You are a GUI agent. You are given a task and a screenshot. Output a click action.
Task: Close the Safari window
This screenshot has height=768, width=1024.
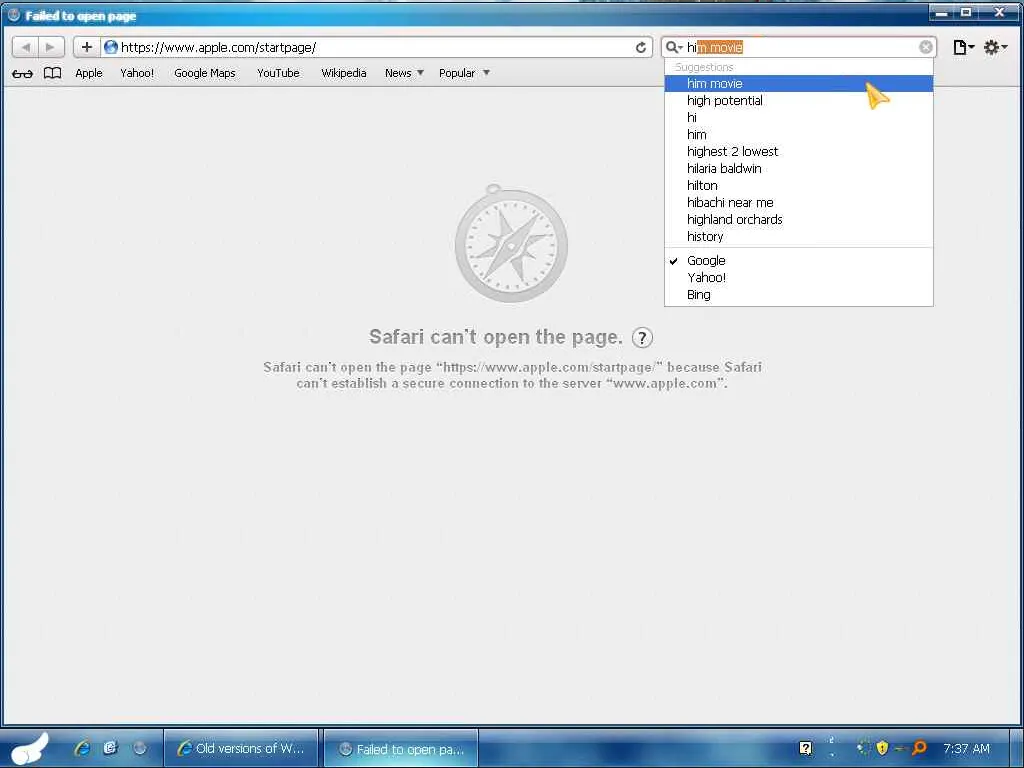click(999, 12)
